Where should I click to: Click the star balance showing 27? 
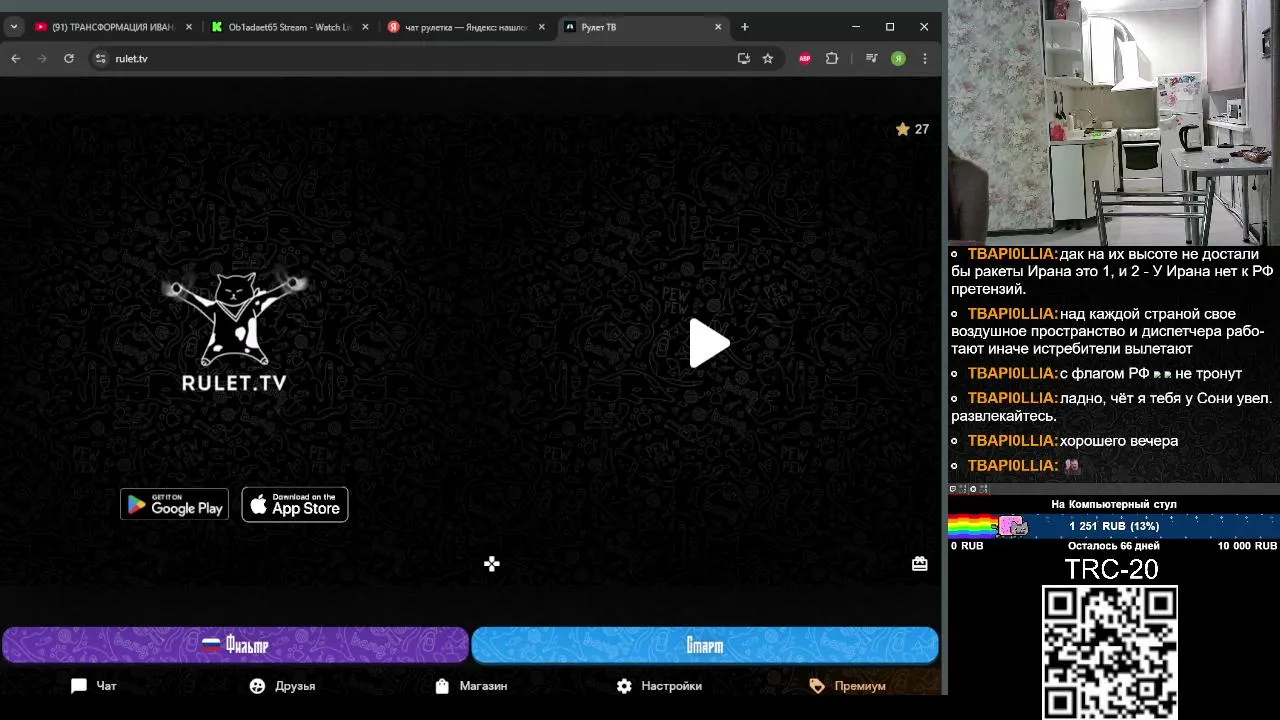912,129
